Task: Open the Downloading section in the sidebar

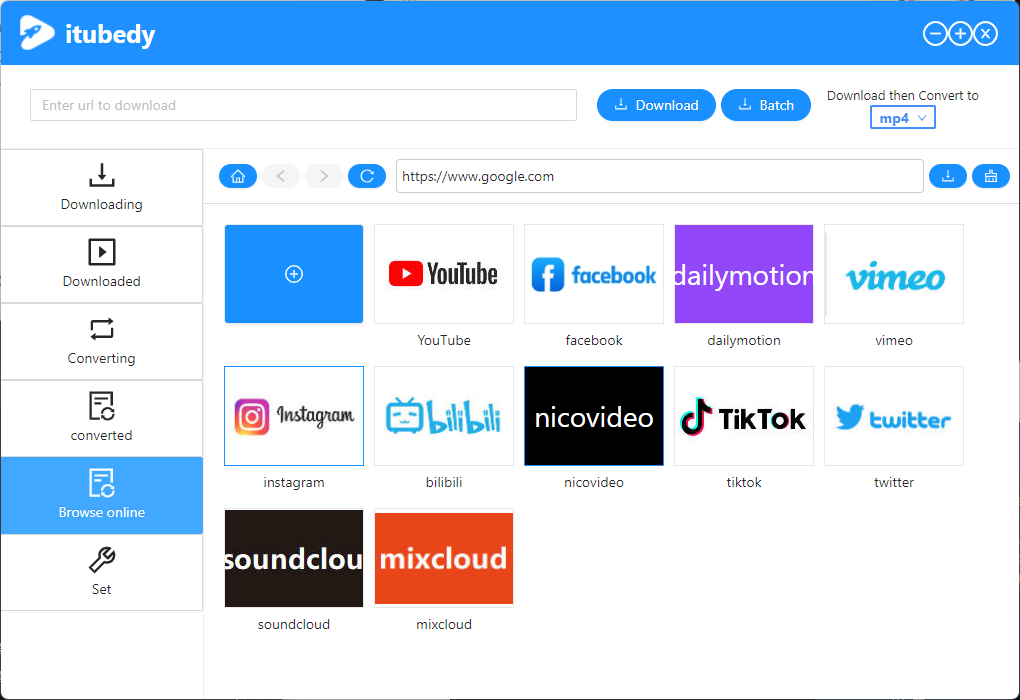Action: [x=101, y=188]
